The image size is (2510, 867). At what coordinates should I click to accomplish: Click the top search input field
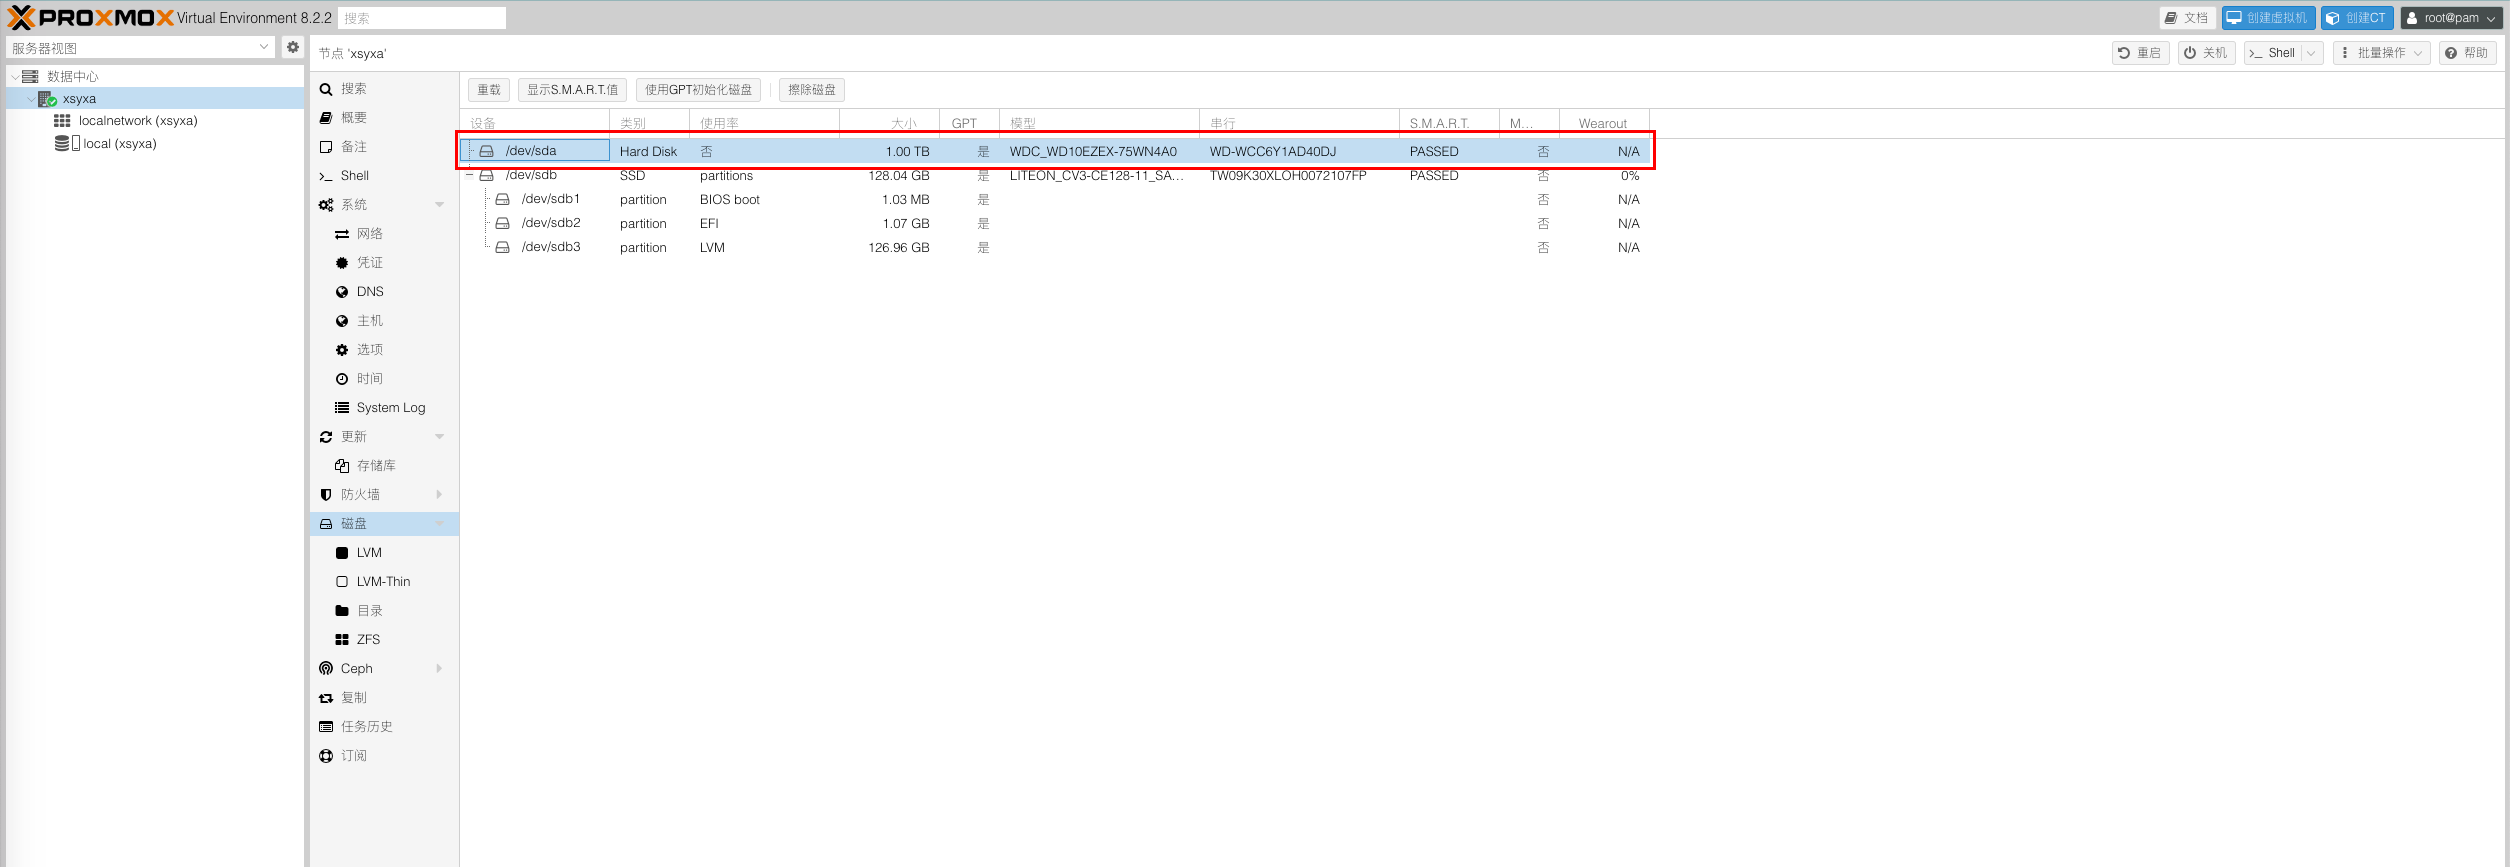(422, 18)
